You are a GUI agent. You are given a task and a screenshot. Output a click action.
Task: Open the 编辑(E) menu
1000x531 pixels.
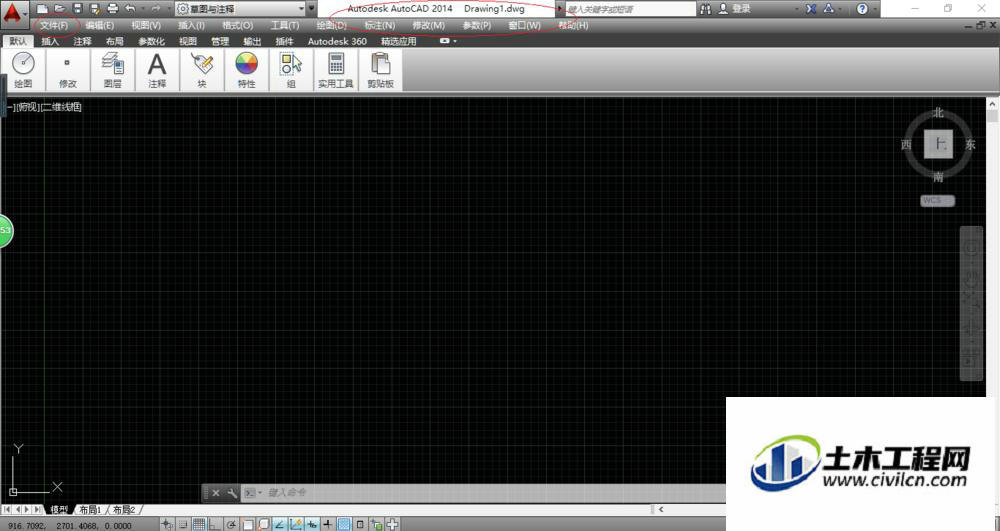click(x=99, y=25)
